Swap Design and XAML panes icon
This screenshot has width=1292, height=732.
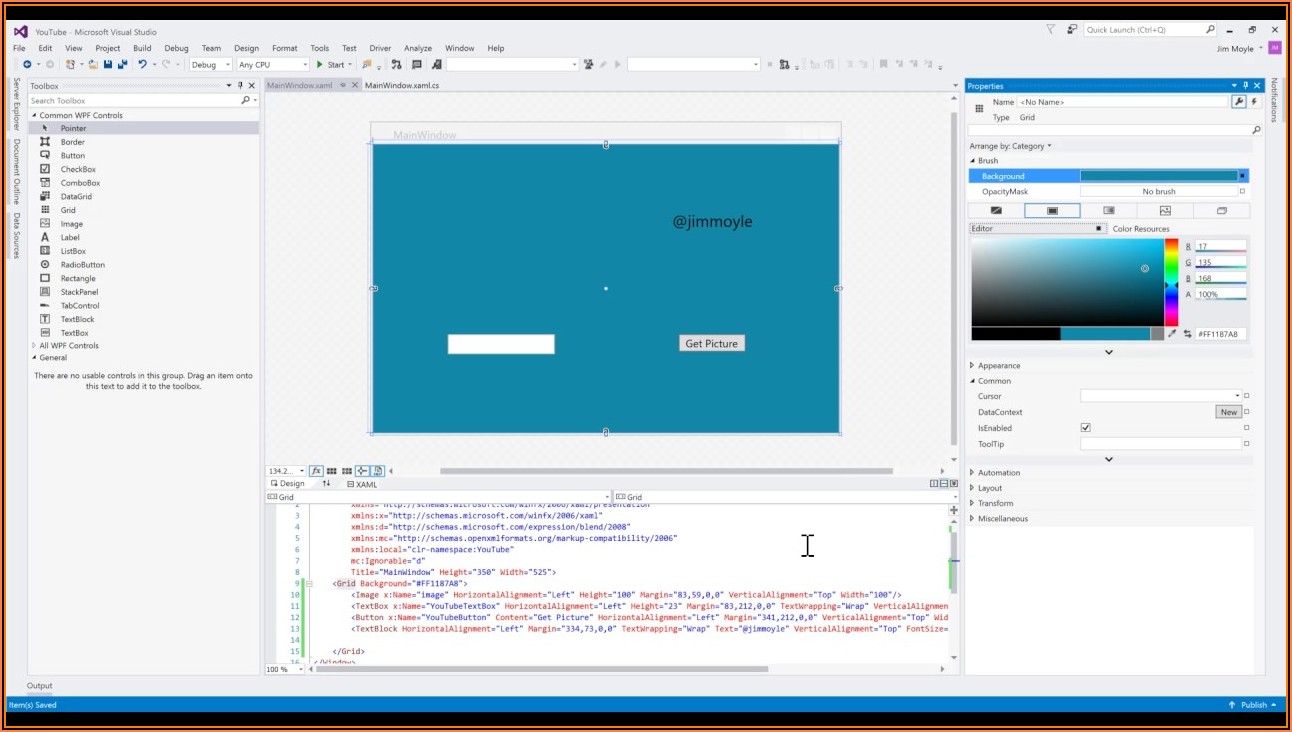coord(326,484)
